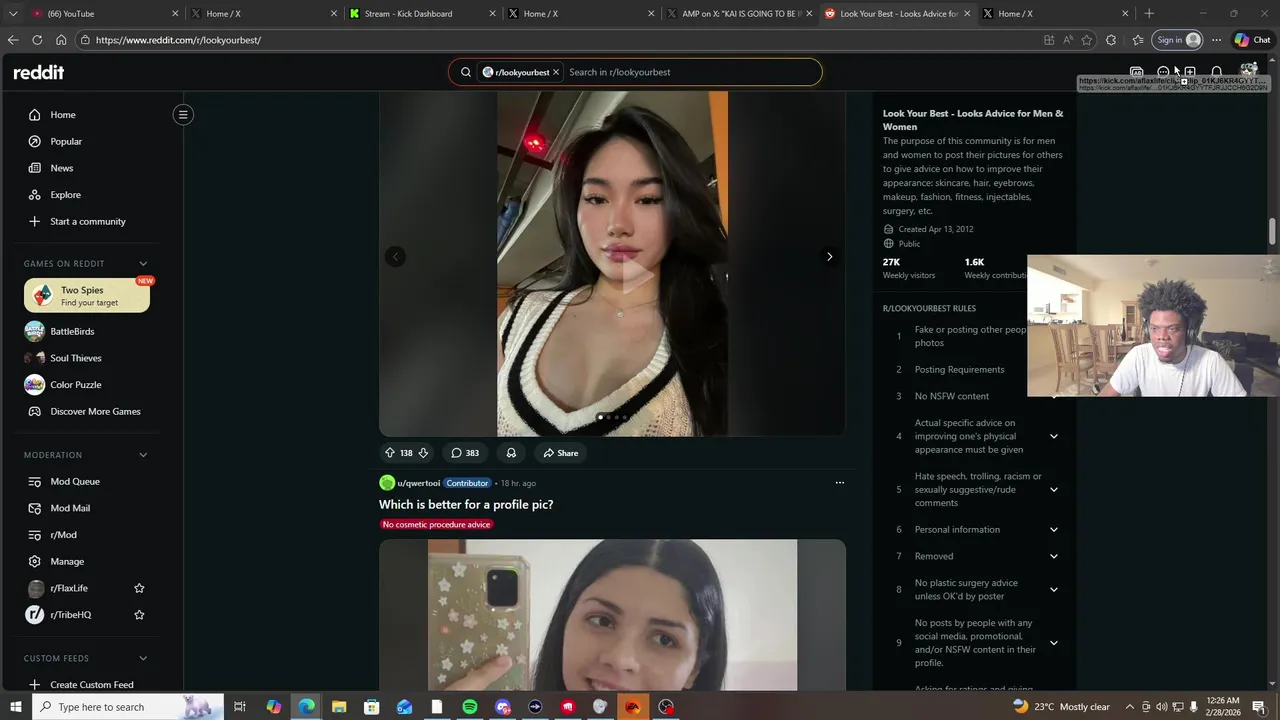The width and height of the screenshot is (1280, 720).
Task: Show next image in the photo carousel
Action: coord(829,257)
